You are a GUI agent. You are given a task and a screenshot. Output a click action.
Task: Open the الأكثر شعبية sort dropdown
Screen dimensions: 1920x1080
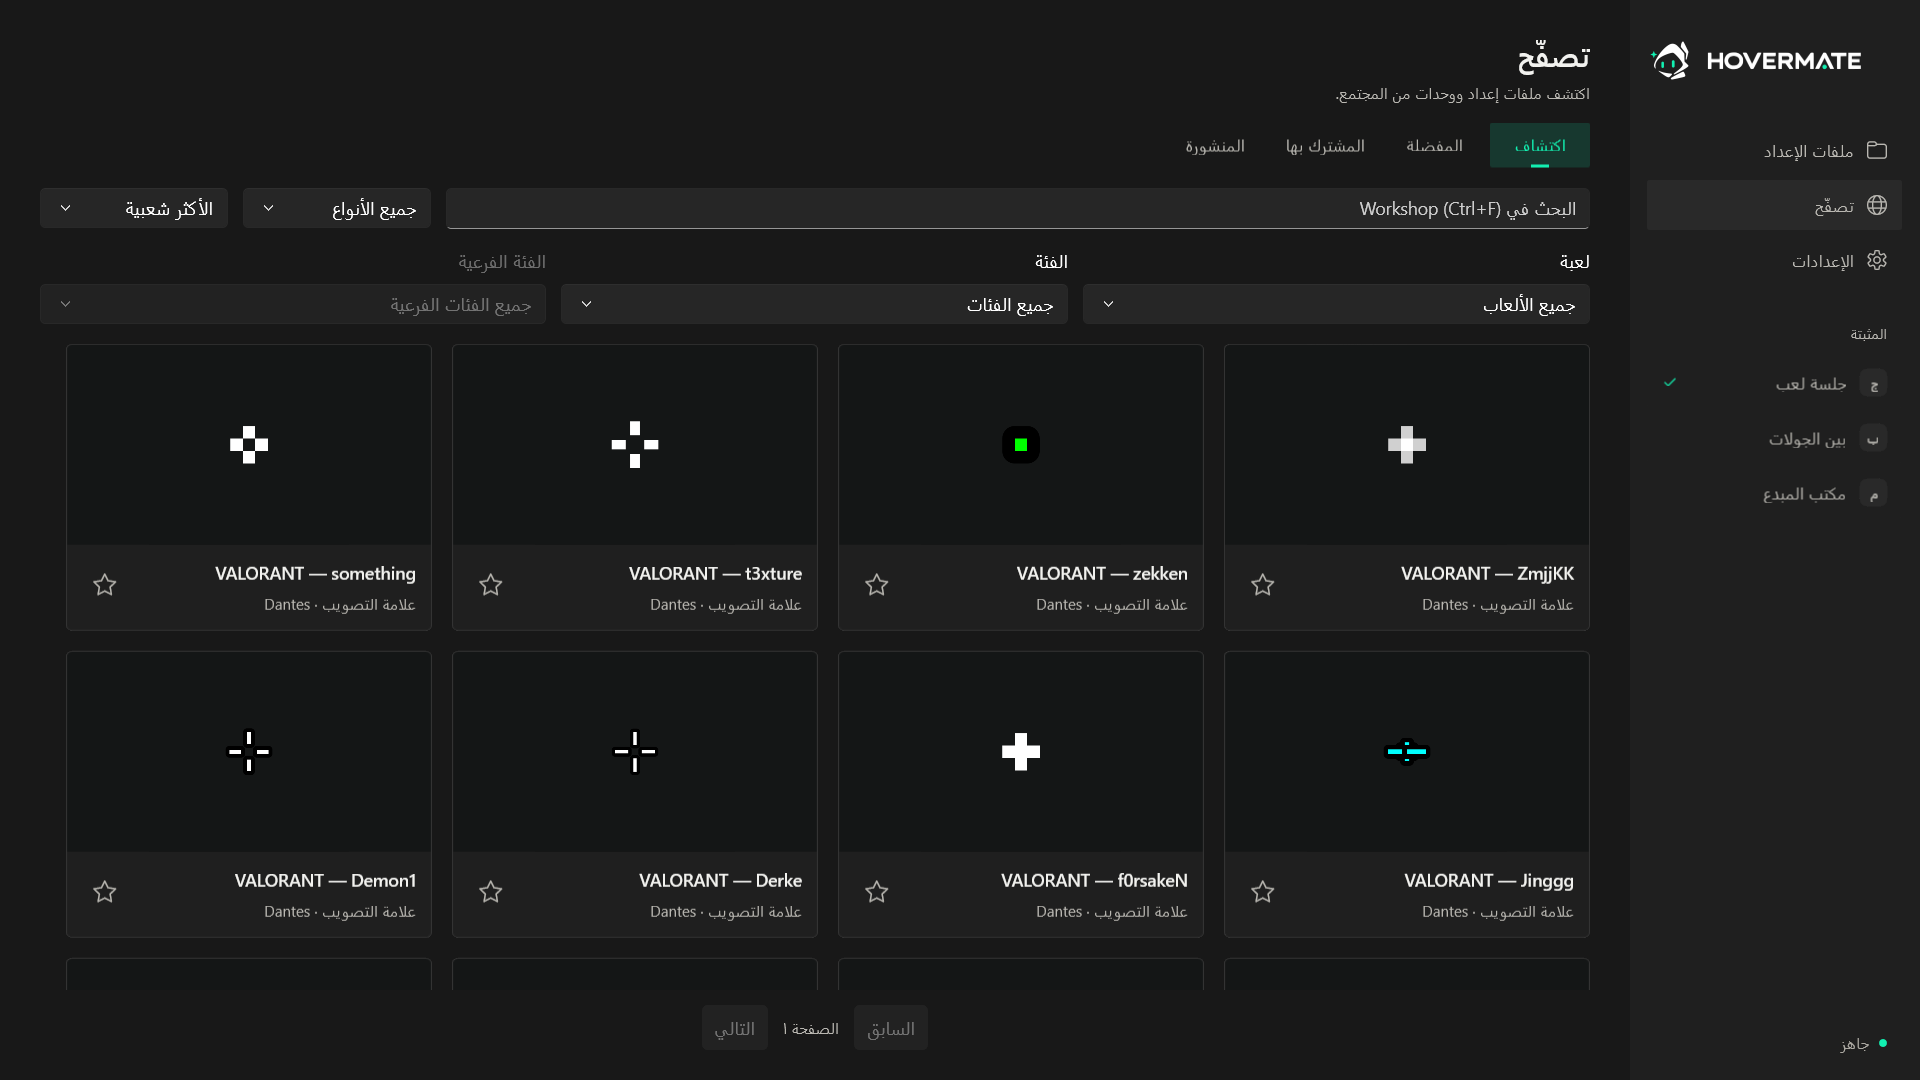point(134,208)
